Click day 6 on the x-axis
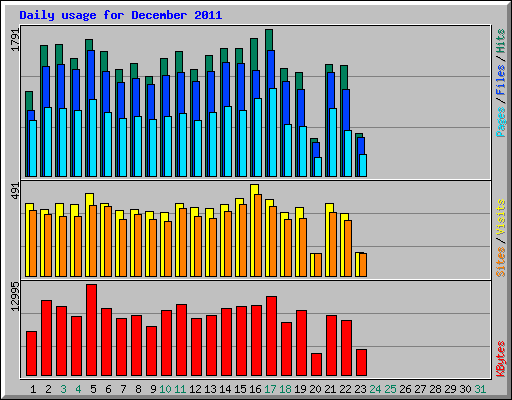This screenshot has height=400, width=512. click(108, 389)
